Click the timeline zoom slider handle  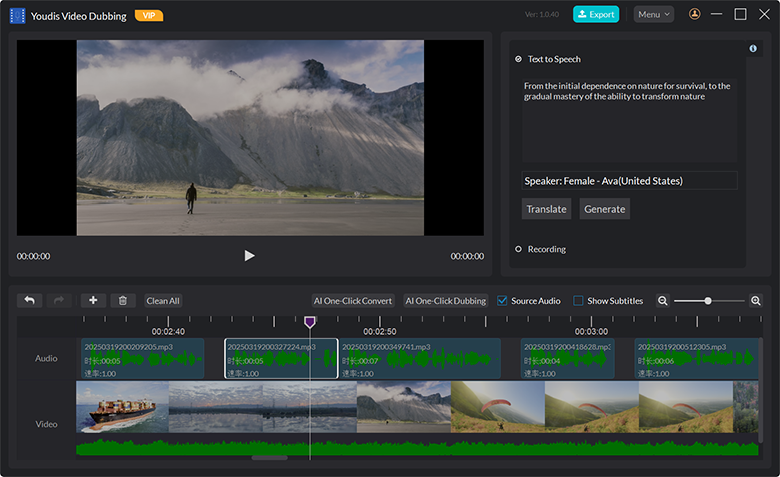(x=708, y=300)
